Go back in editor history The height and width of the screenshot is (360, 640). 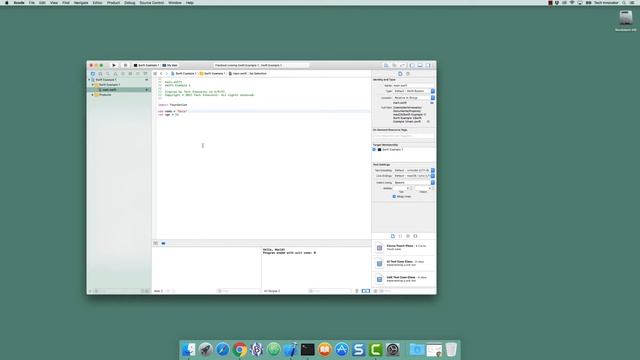(161, 73)
